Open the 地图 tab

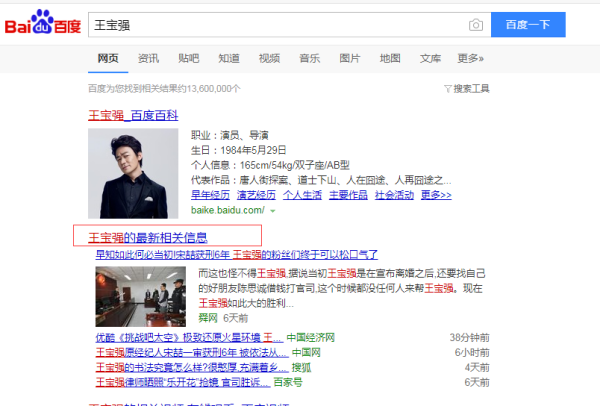coord(390,59)
